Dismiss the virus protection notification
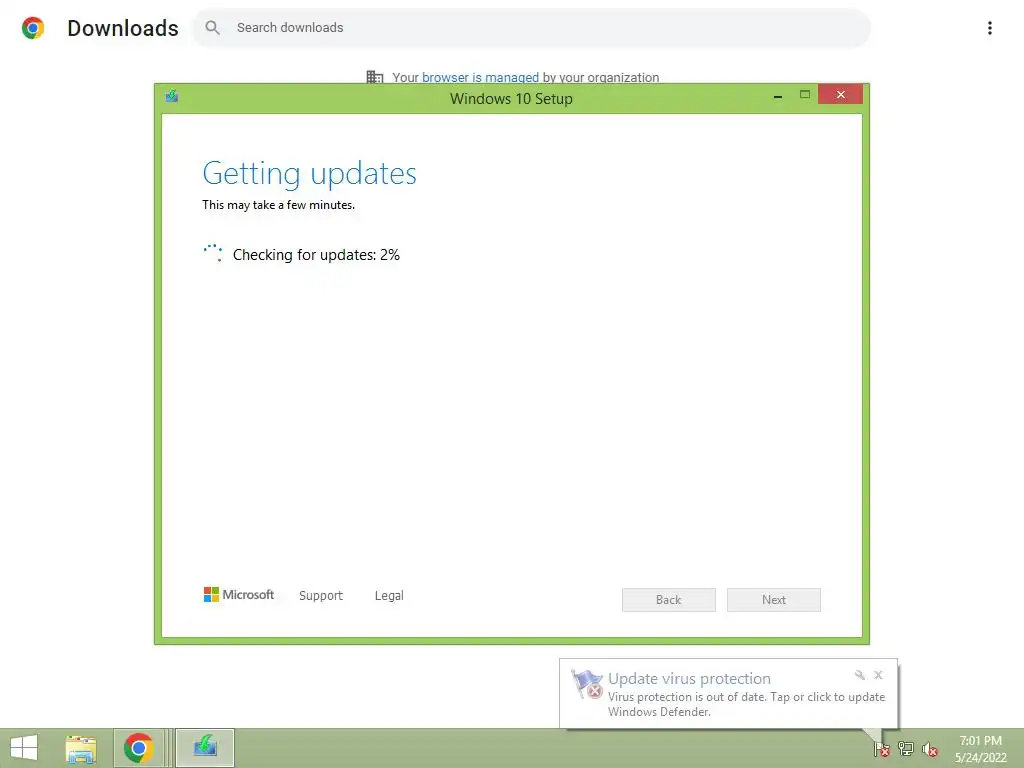Image resolution: width=1024 pixels, height=768 pixels. click(x=878, y=675)
